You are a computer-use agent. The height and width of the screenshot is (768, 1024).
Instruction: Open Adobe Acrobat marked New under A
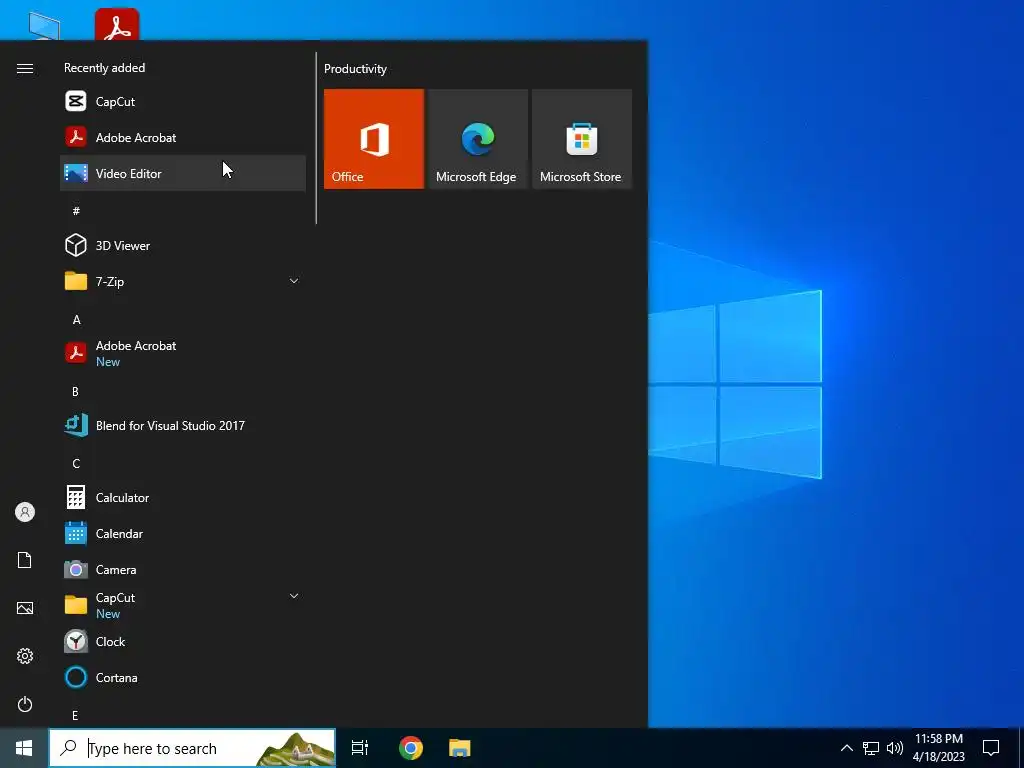[x=183, y=353]
